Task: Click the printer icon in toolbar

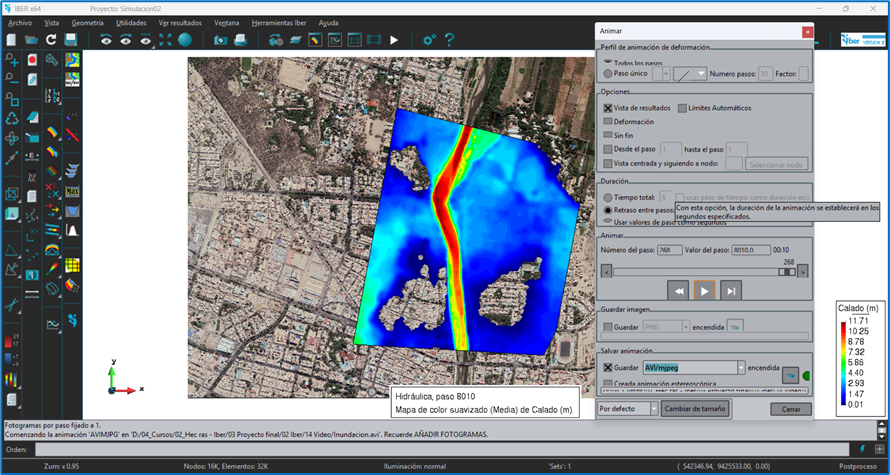Action: (x=240, y=40)
